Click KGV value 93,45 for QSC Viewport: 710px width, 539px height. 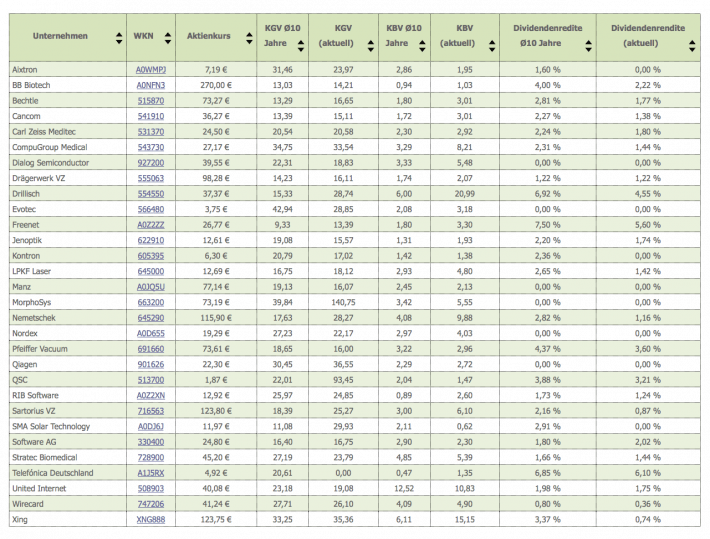343,380
